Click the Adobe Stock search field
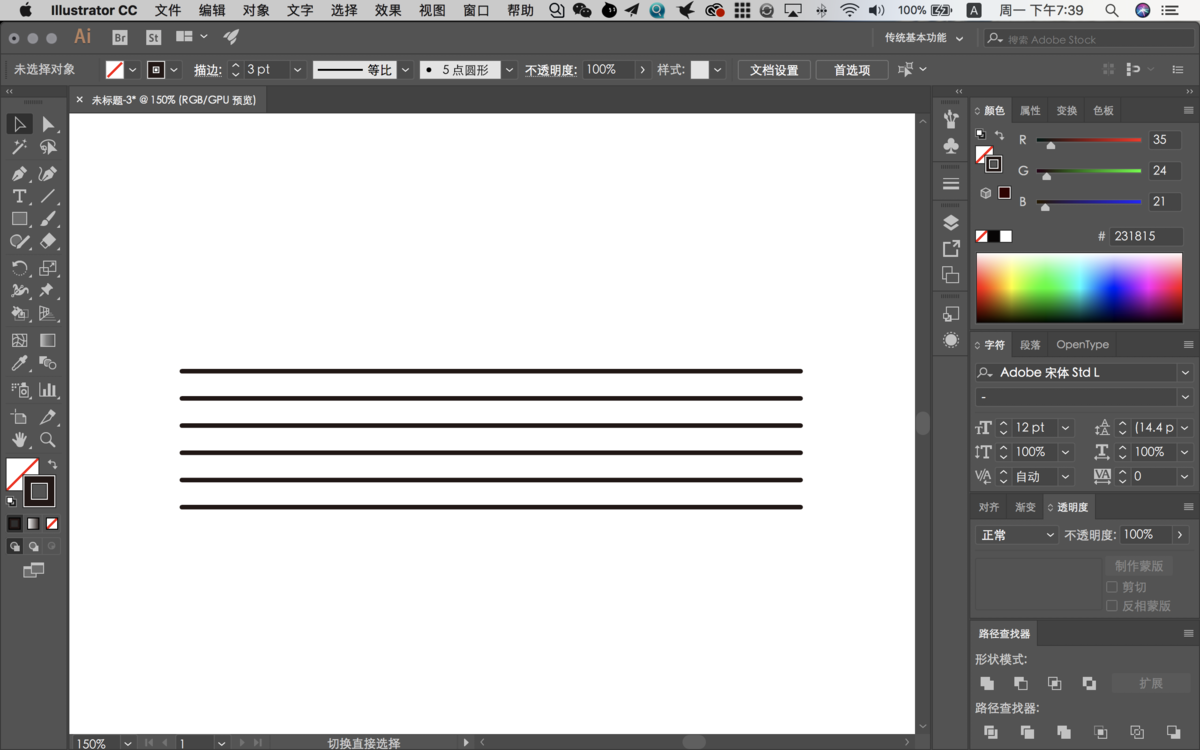The height and width of the screenshot is (750, 1200). 1089,39
